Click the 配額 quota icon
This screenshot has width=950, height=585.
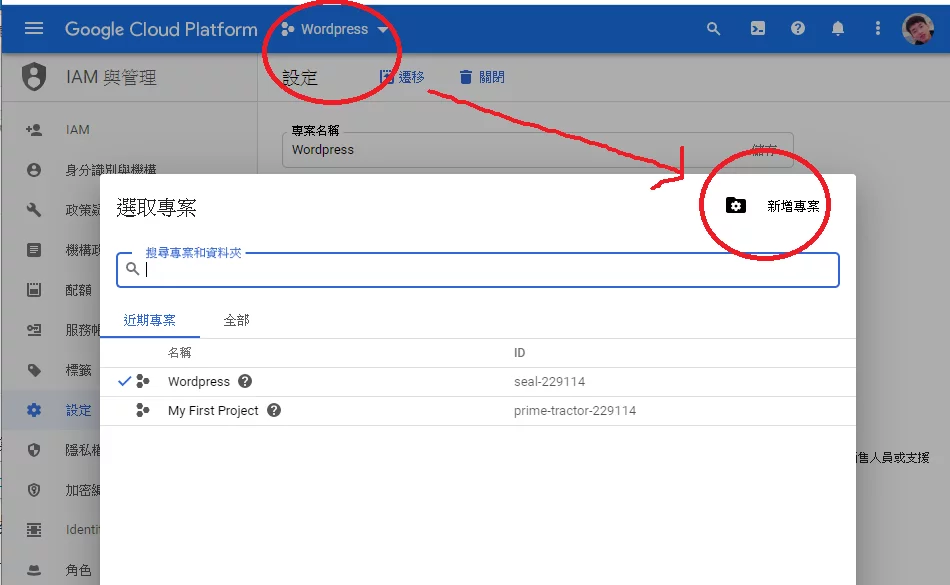click(34, 289)
